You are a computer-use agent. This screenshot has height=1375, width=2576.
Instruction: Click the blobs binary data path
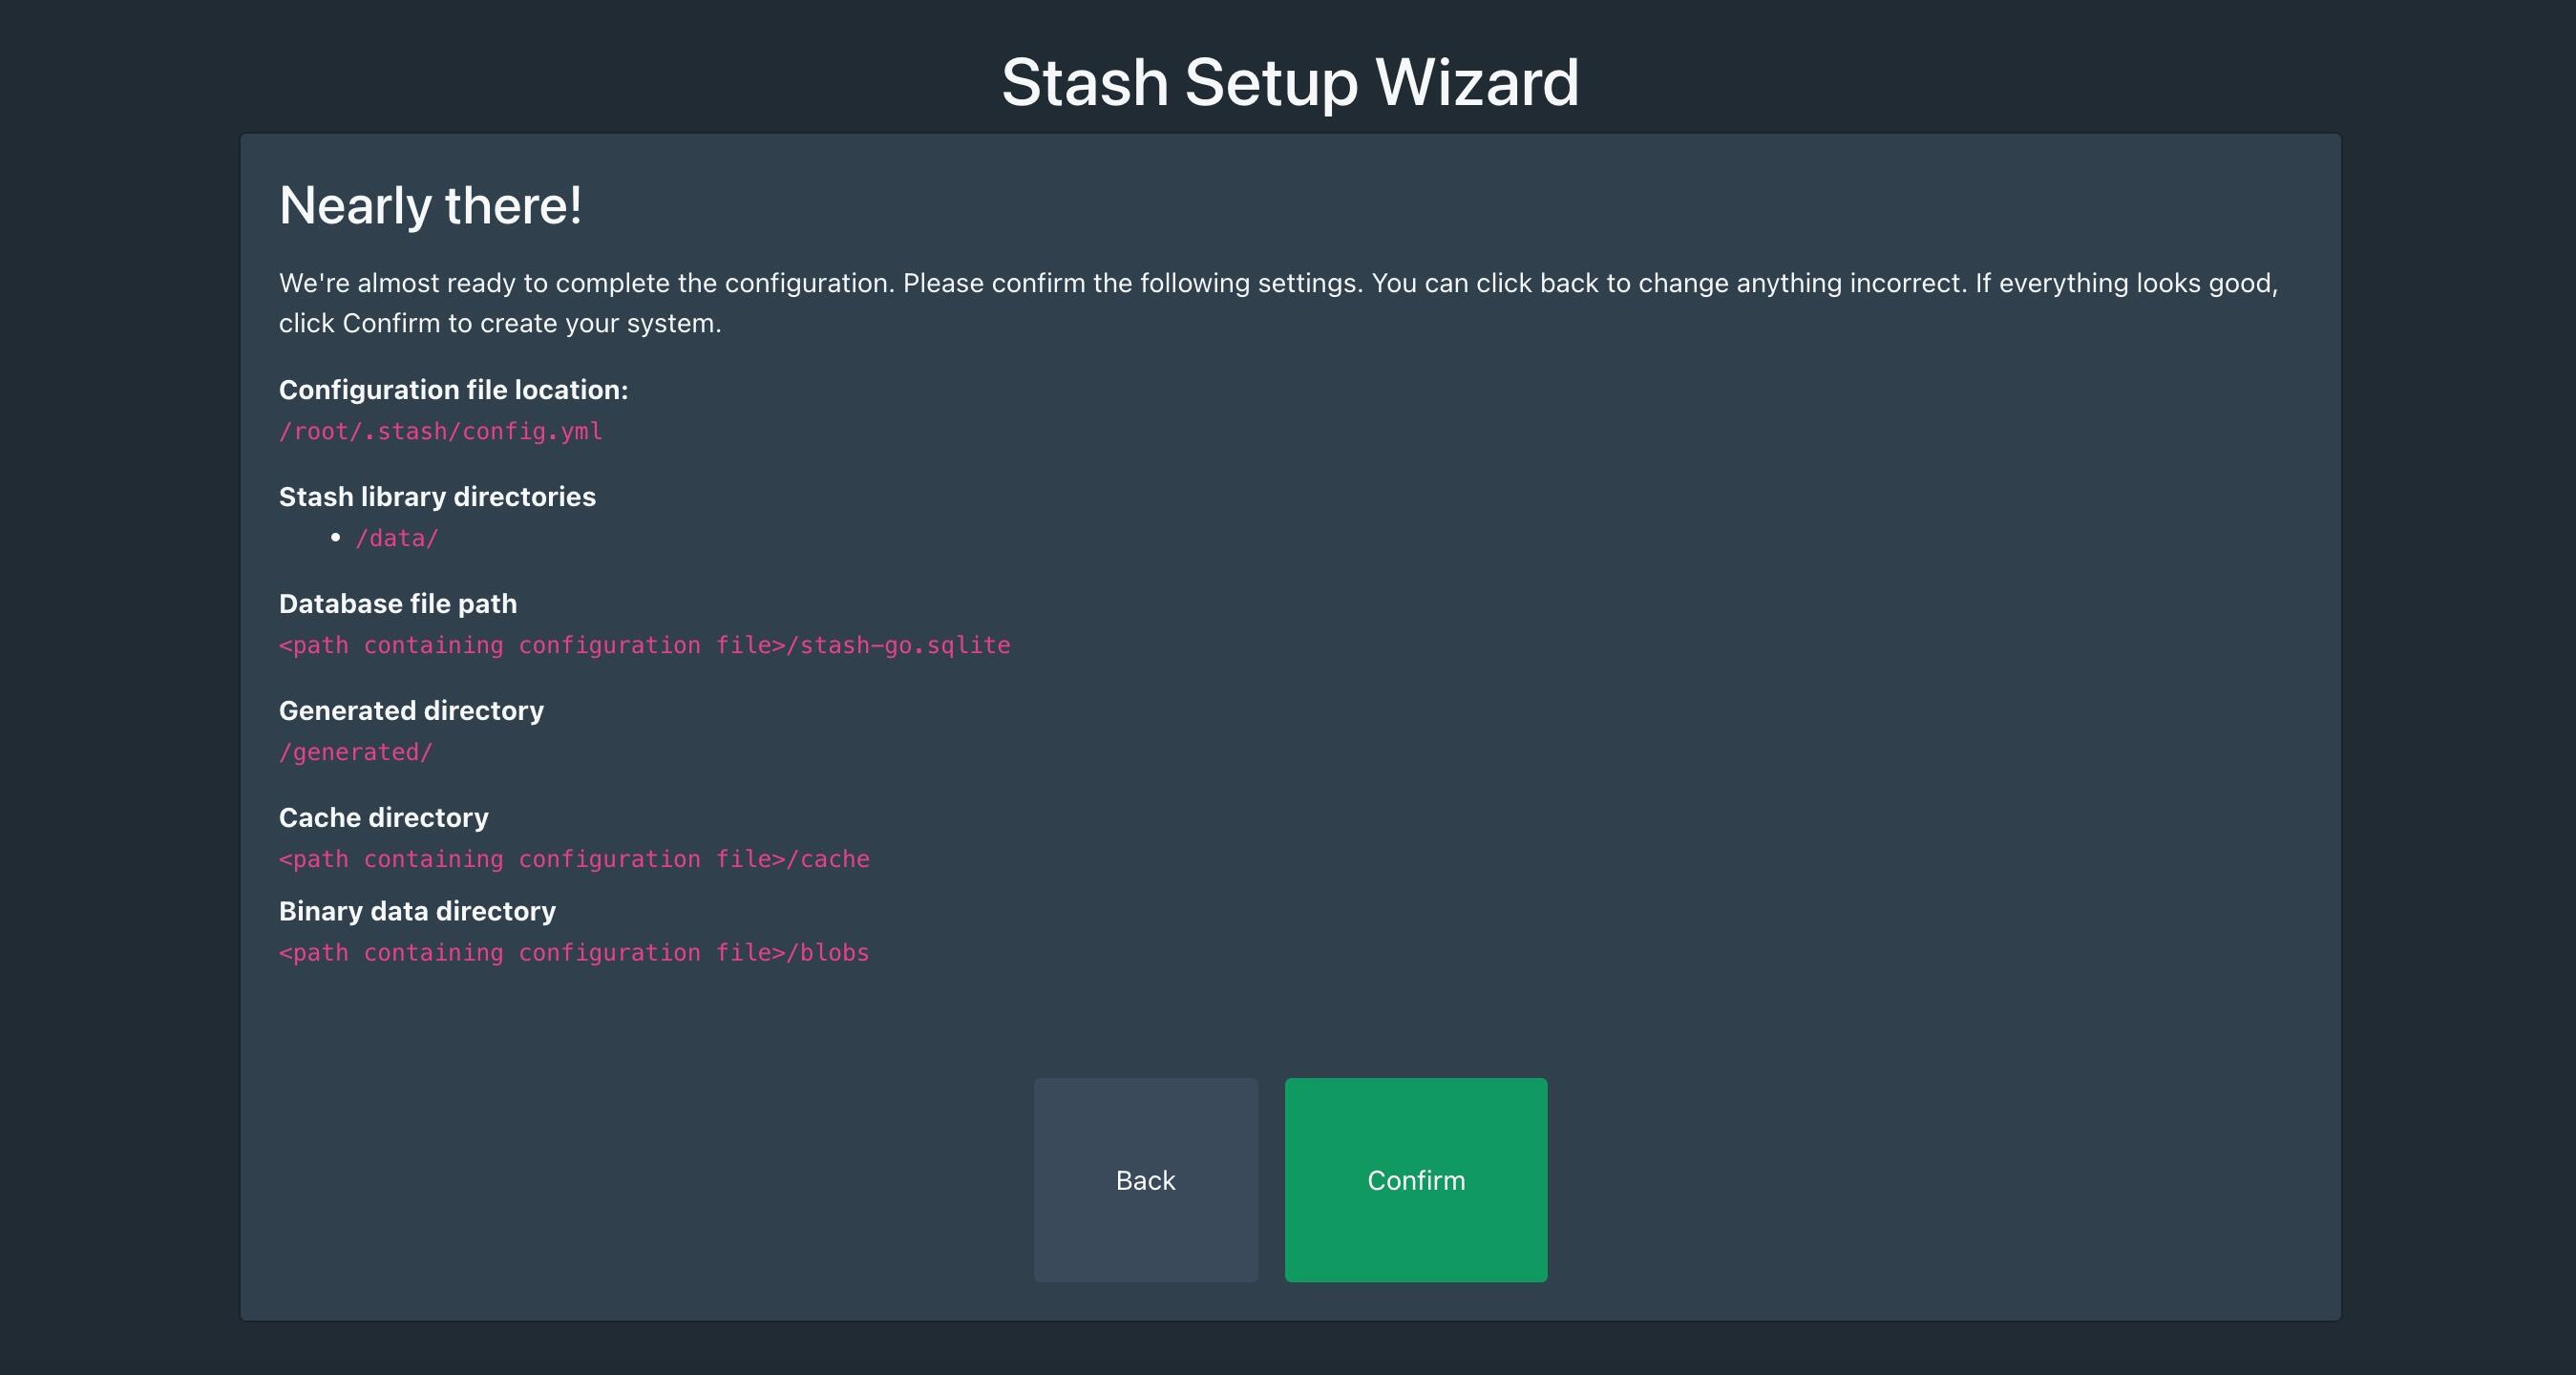click(x=574, y=952)
